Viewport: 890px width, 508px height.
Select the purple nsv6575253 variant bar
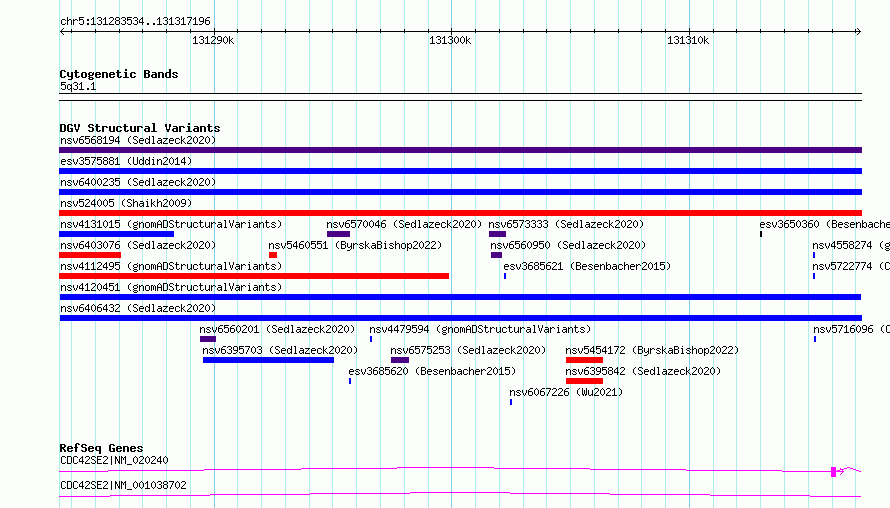pyautogui.click(x=400, y=360)
